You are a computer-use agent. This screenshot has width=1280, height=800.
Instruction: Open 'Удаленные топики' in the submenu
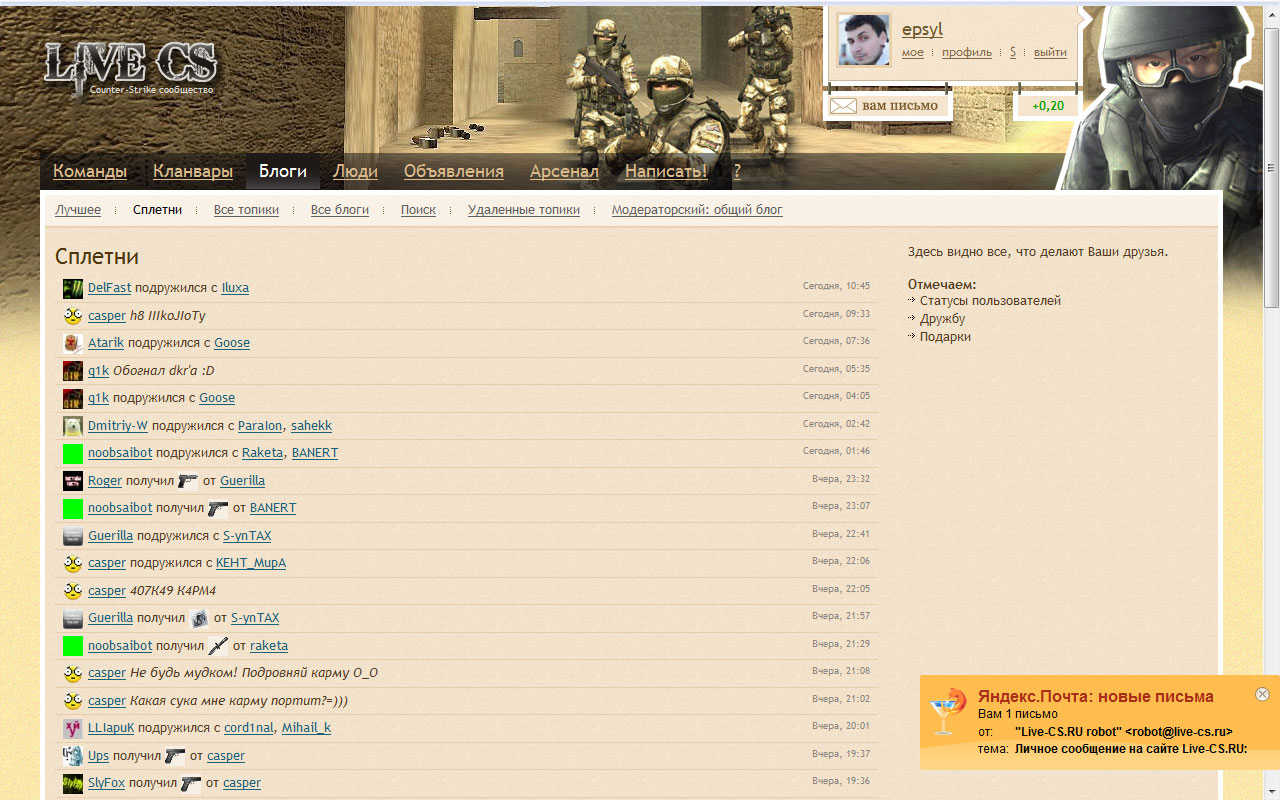[523, 210]
